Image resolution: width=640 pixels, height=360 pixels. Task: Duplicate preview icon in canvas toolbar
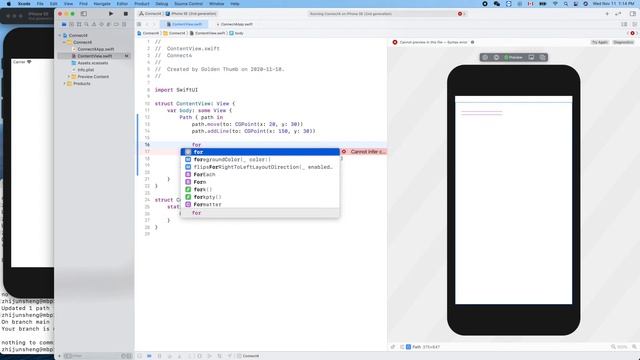click(542, 58)
